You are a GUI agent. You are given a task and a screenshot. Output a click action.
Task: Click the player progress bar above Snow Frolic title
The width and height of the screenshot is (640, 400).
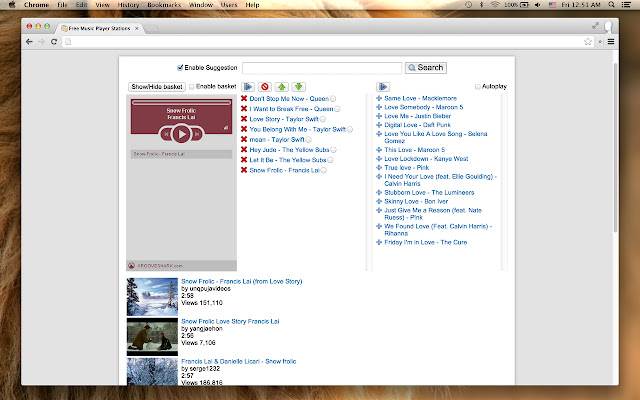[181, 103]
